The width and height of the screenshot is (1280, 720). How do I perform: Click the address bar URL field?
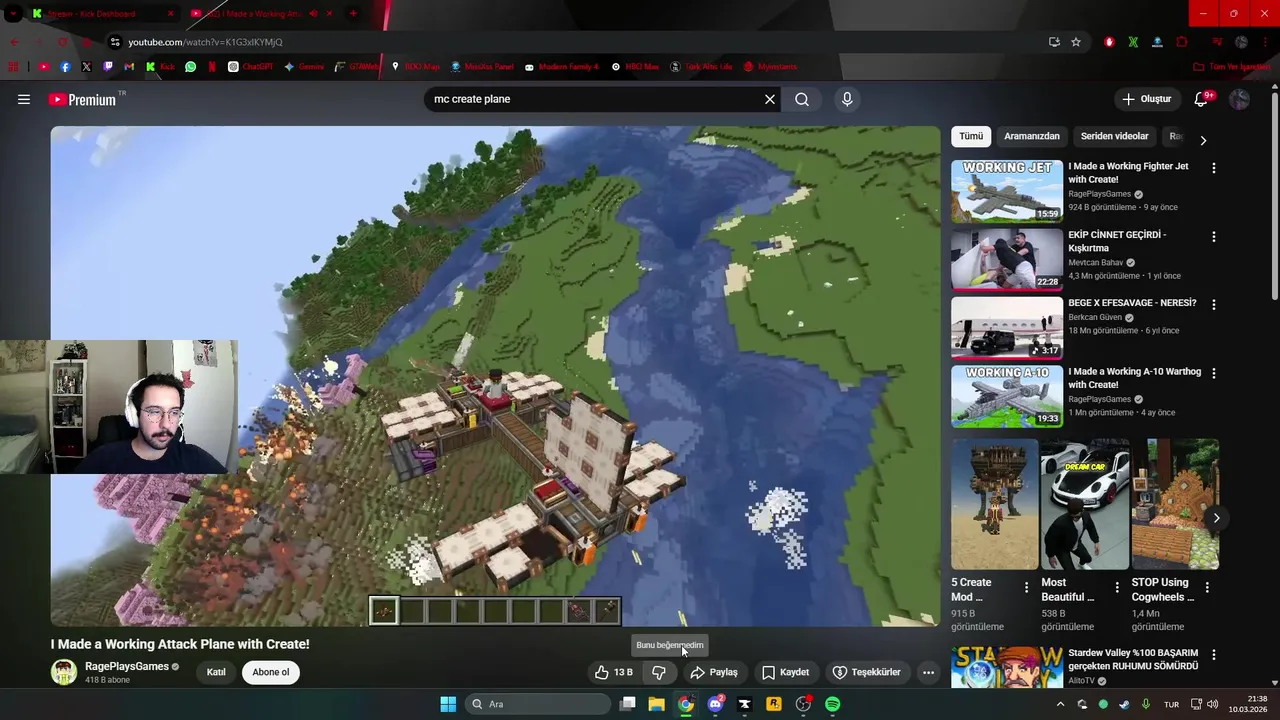(x=580, y=42)
